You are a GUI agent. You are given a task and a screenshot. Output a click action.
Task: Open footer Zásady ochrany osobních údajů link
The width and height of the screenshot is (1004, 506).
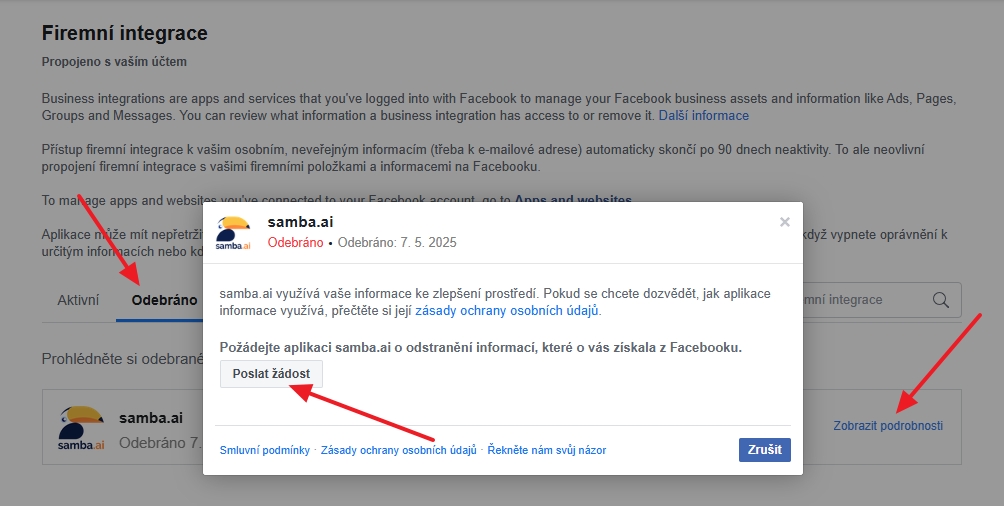point(399,450)
